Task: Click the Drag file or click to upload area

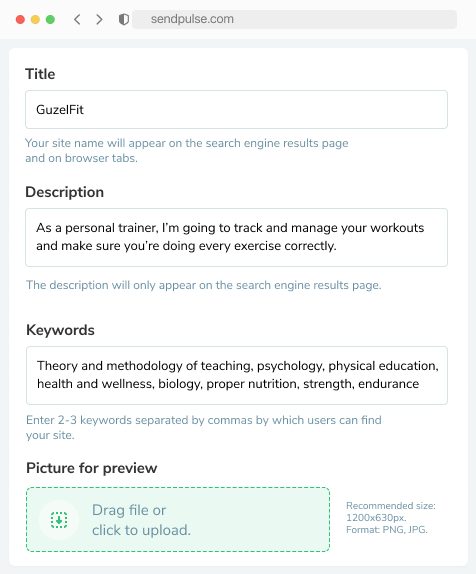Action: 178,519
